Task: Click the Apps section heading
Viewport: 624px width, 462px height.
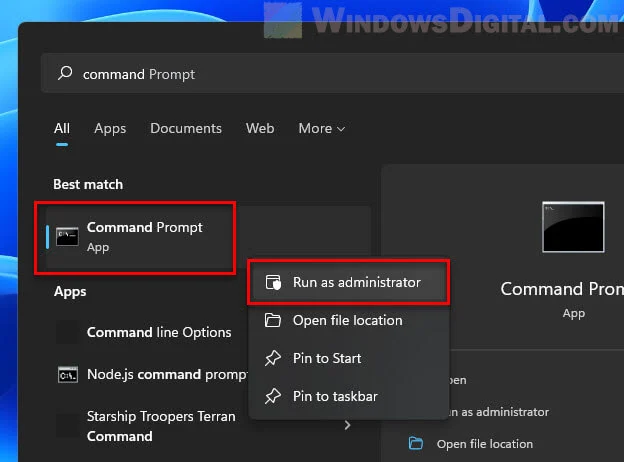Action: click(x=70, y=292)
